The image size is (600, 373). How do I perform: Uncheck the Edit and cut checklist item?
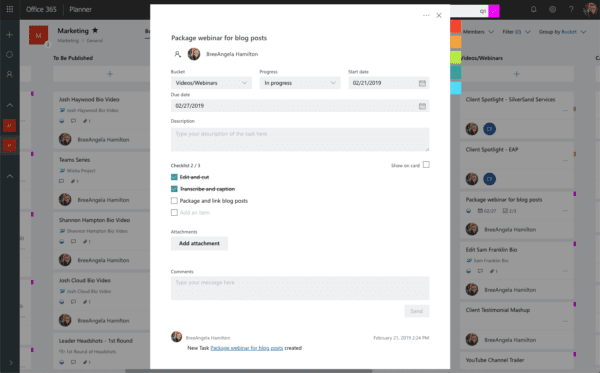pos(174,177)
